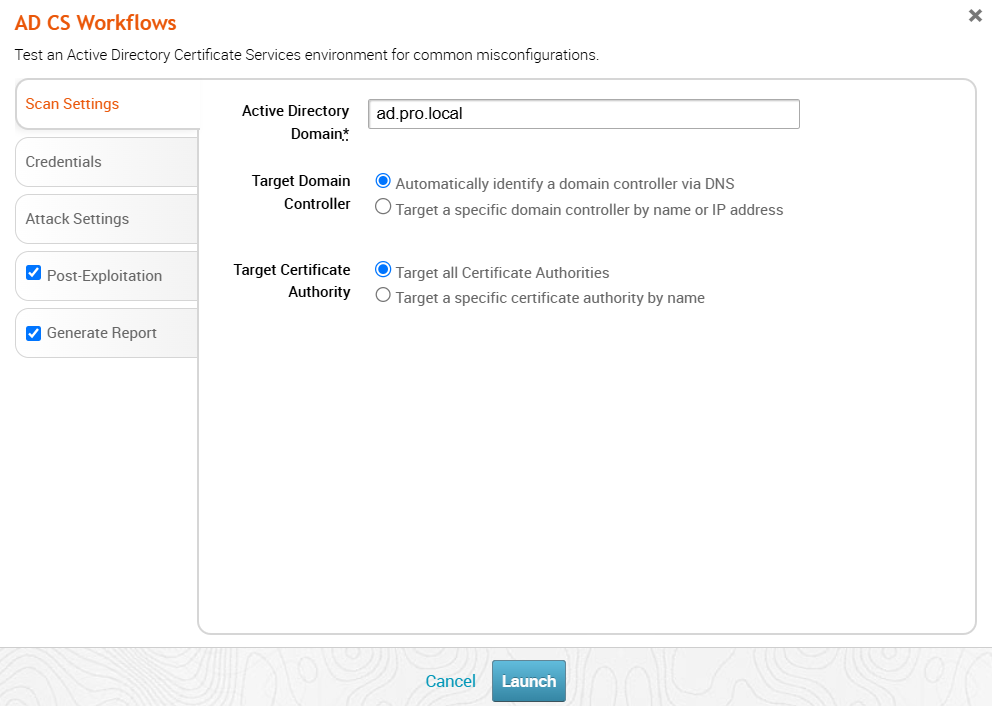Click the Target Certificate Authority label

click(292, 281)
